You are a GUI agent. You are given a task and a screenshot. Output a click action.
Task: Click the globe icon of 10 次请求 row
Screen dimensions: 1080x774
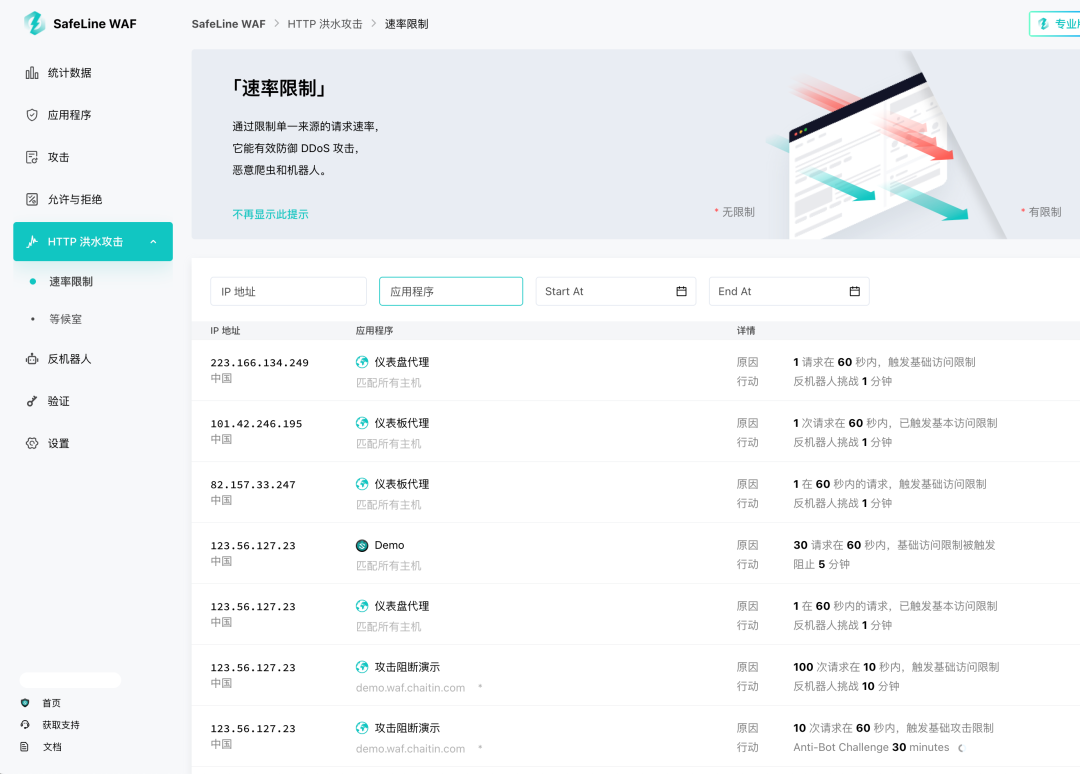(362, 728)
